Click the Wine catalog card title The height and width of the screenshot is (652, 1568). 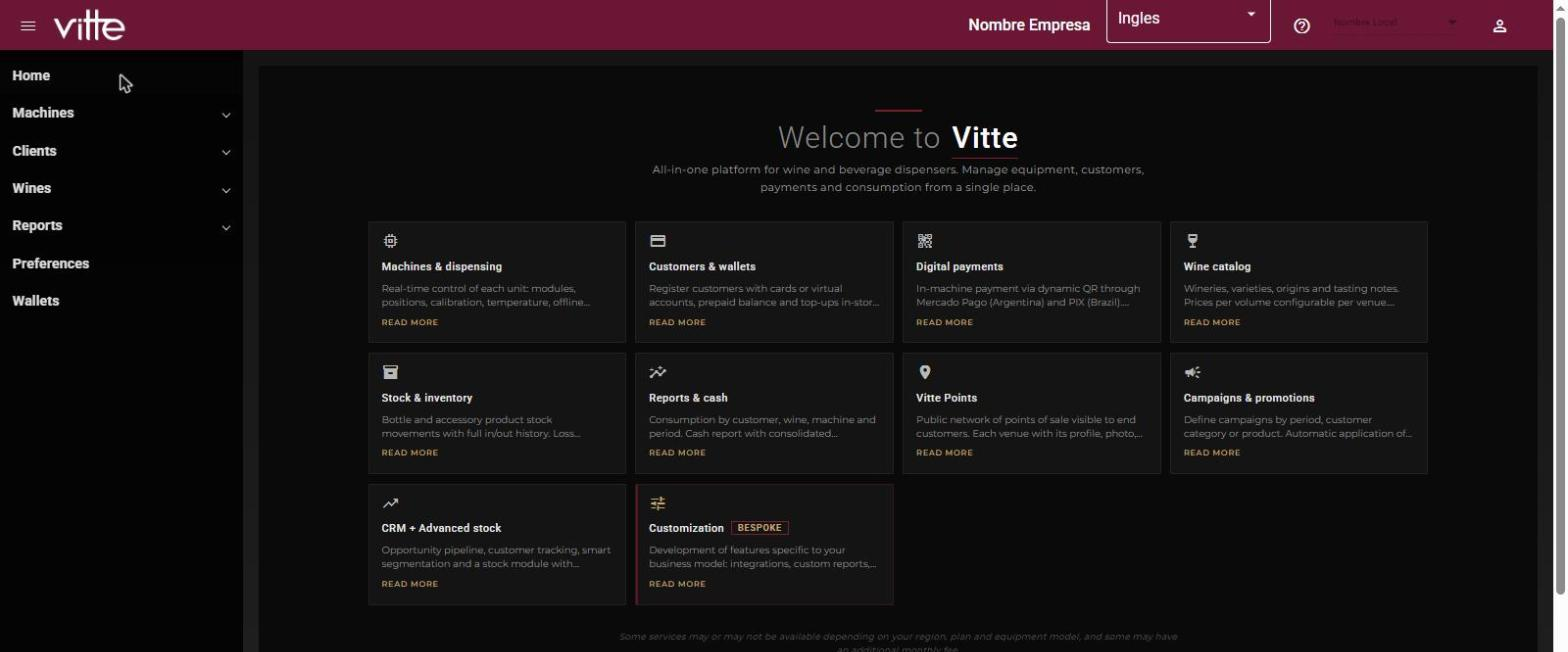pos(1217,267)
